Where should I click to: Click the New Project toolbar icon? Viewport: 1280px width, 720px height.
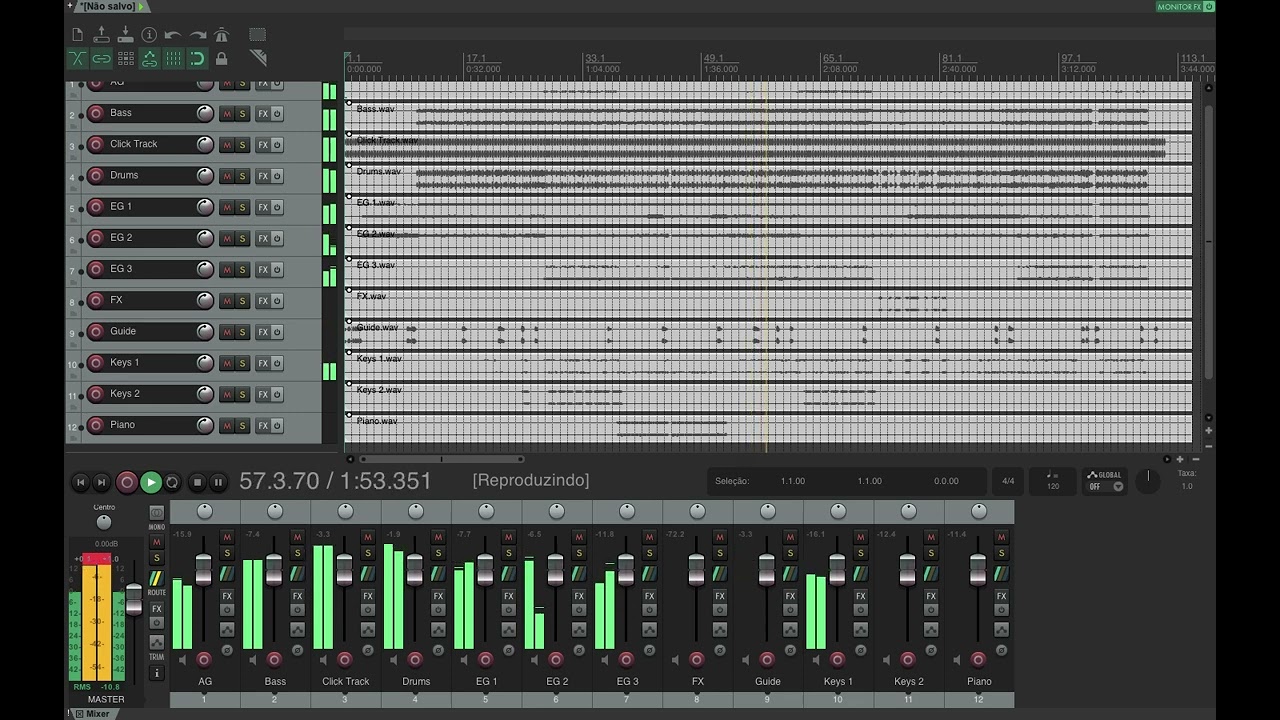click(78, 35)
